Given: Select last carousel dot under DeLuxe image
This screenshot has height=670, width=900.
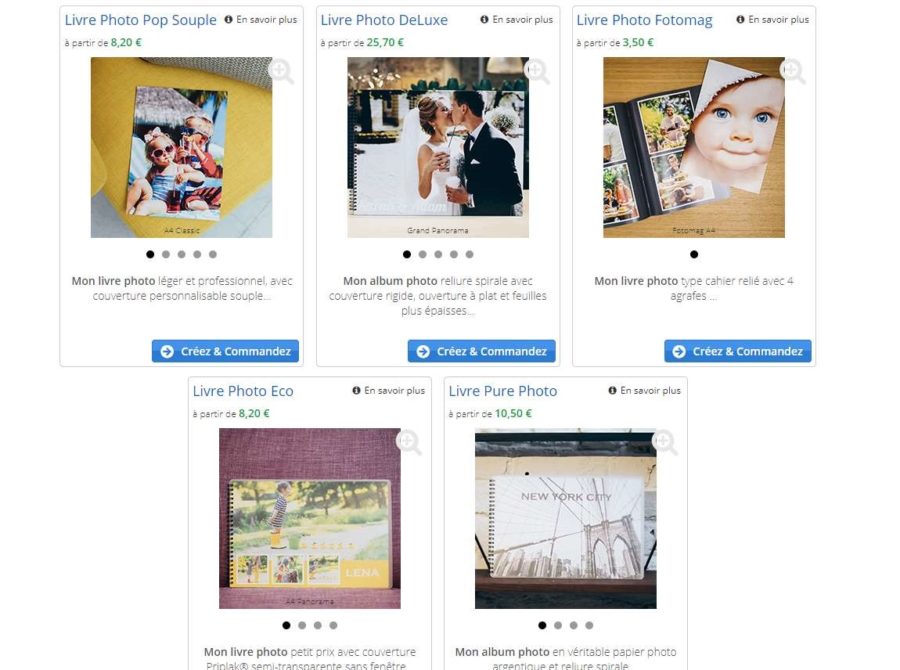Looking at the screenshot, I should (x=470, y=254).
